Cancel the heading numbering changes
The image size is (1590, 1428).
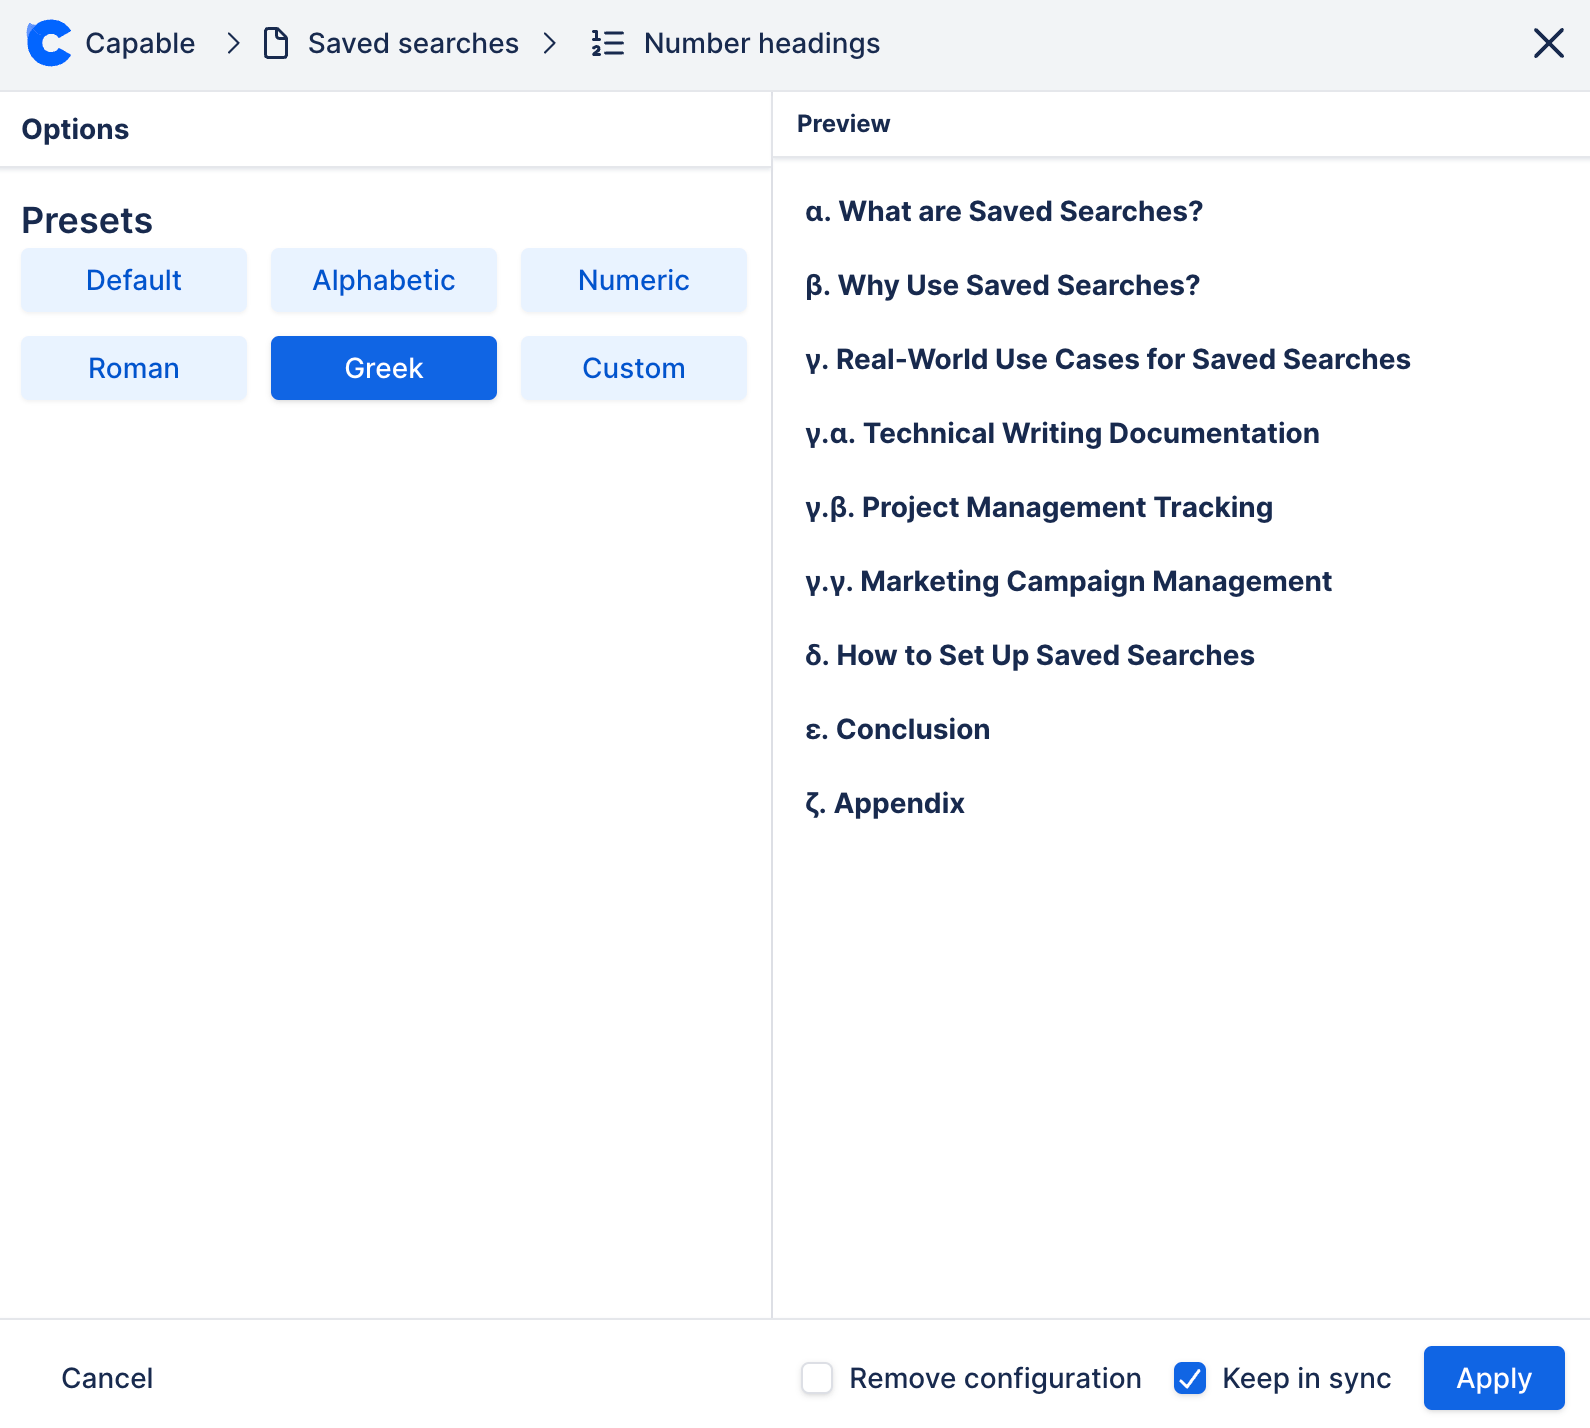(x=107, y=1378)
